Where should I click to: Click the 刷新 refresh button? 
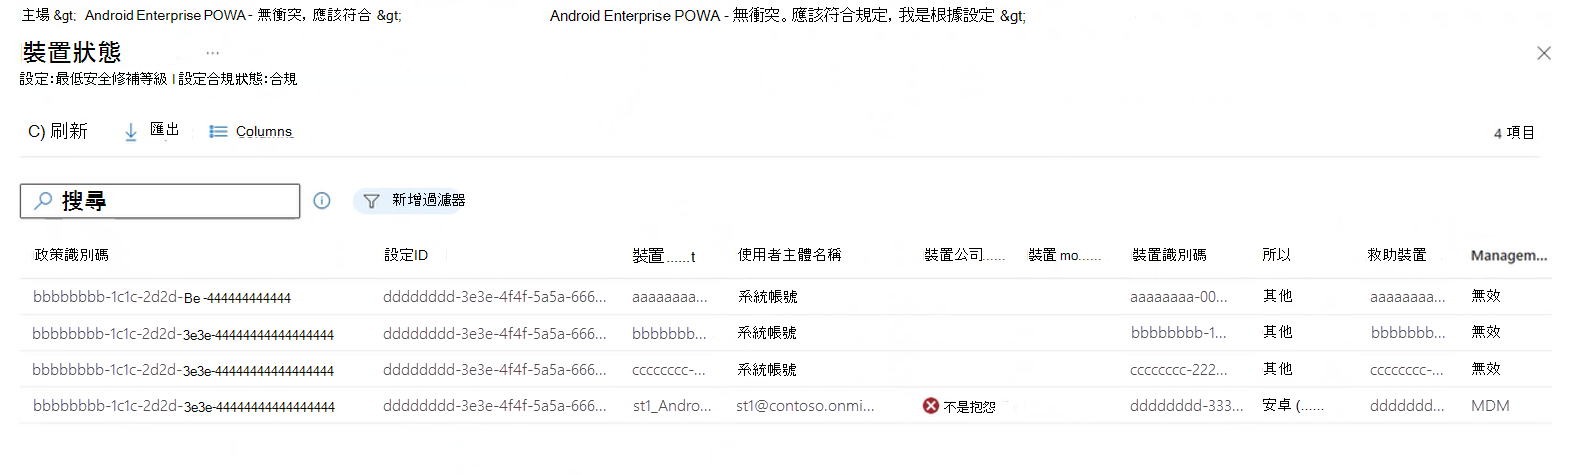coord(58,131)
